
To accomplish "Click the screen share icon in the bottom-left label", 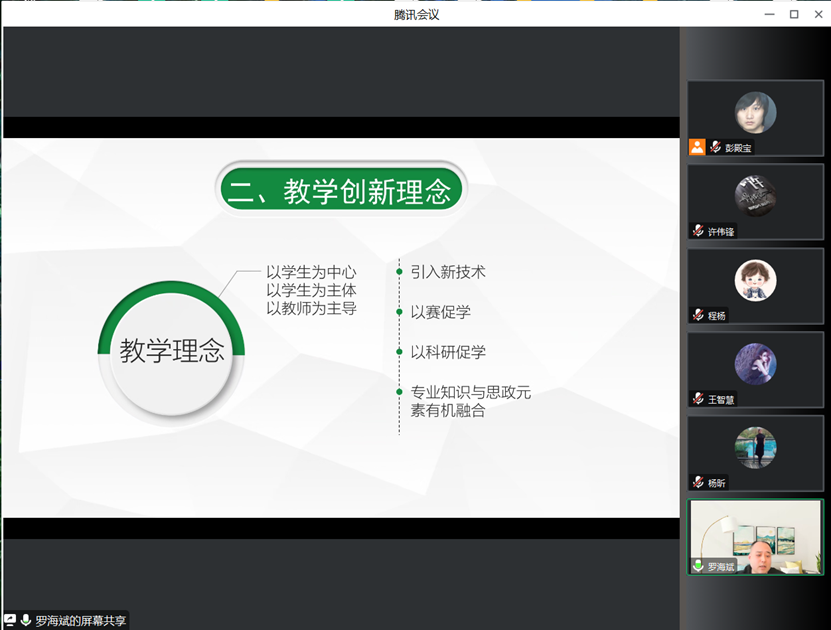I will tap(10, 620).
